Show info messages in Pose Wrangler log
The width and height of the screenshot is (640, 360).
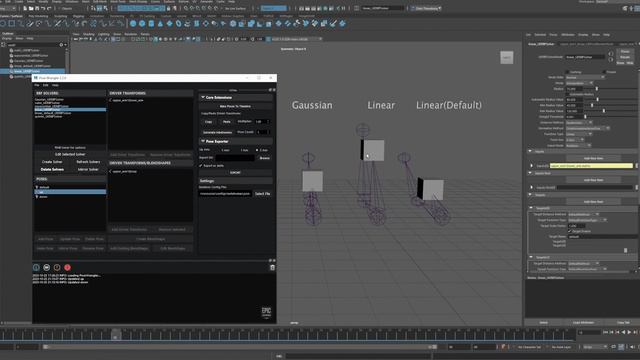(x=36, y=267)
